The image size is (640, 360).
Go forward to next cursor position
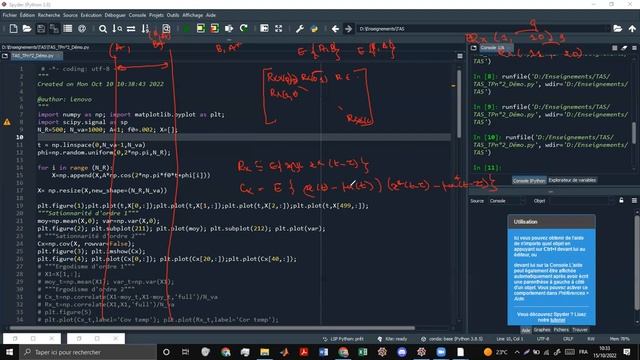pos(349,29)
